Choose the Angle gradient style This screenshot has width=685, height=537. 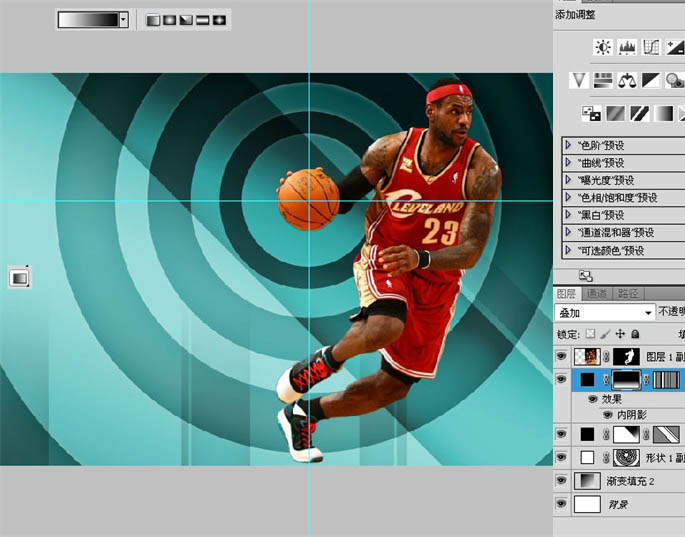coord(186,20)
